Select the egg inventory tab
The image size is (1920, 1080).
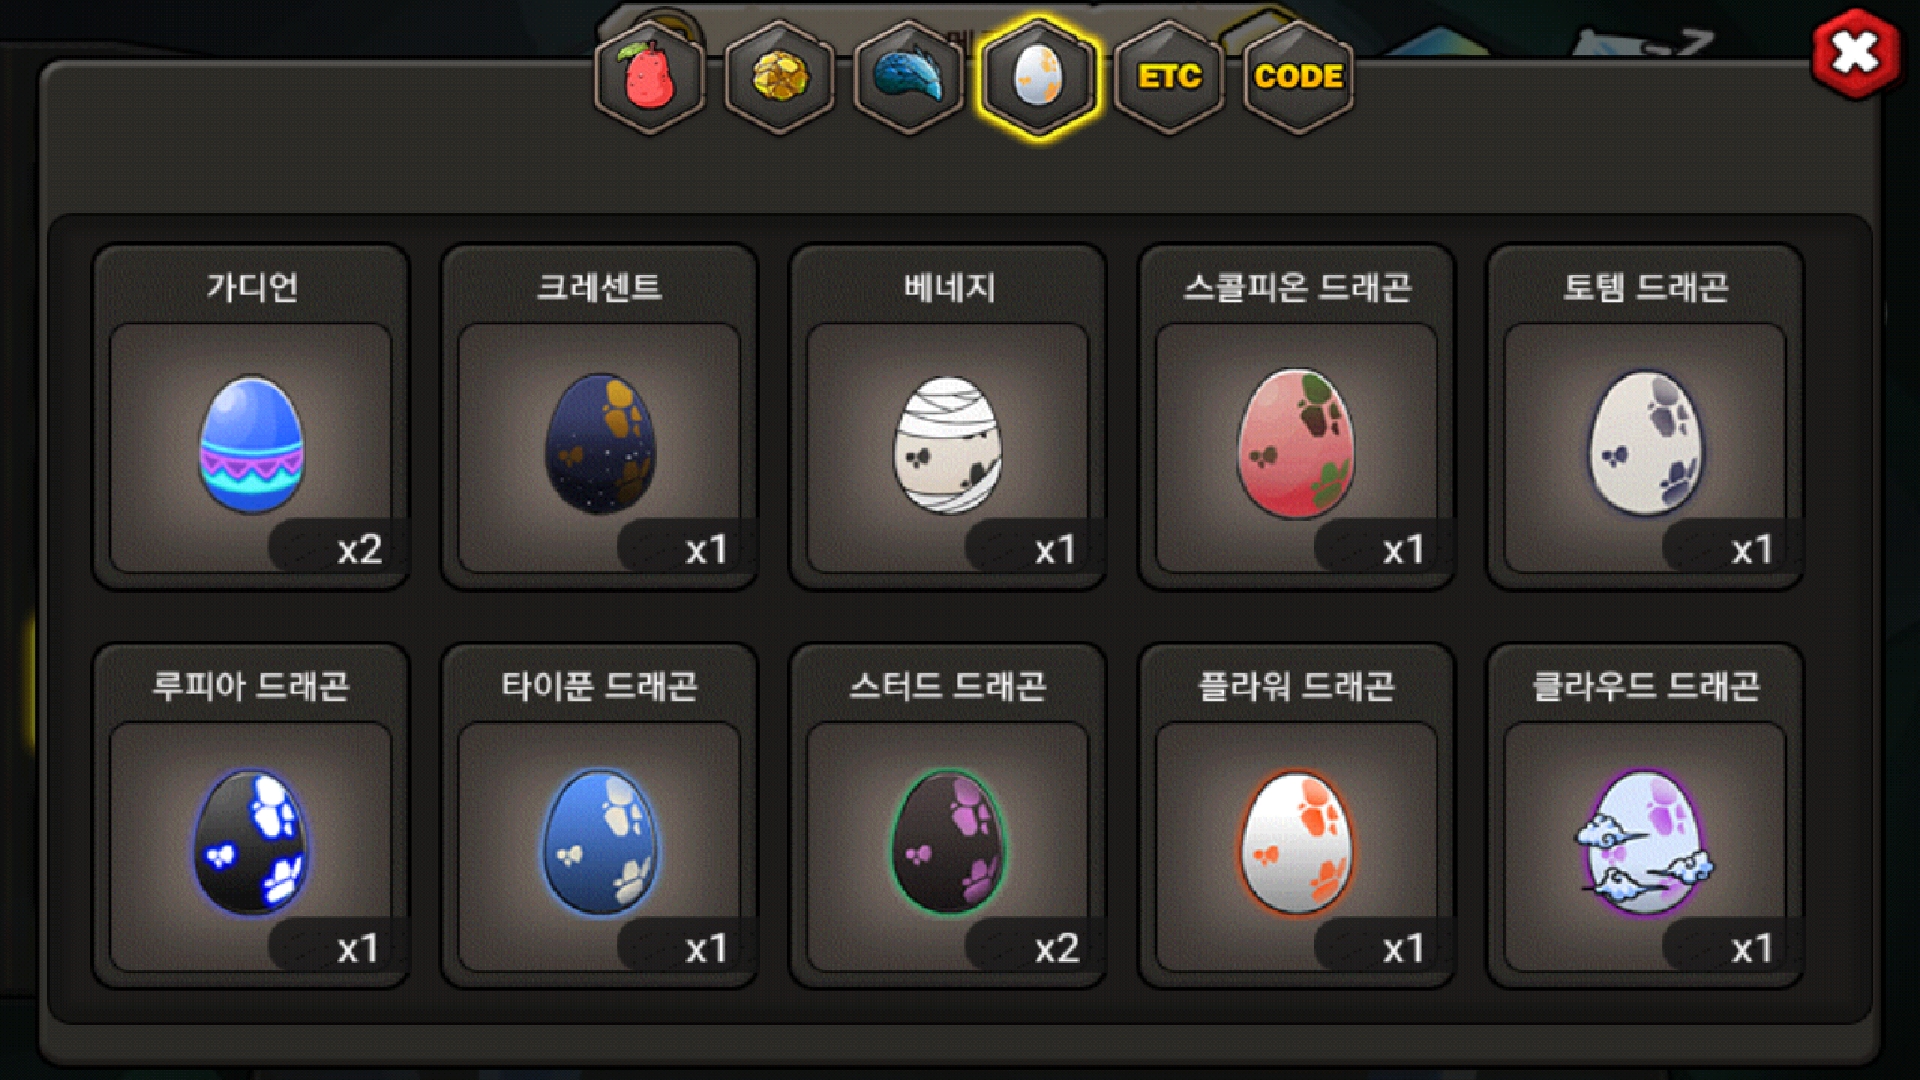(1039, 77)
